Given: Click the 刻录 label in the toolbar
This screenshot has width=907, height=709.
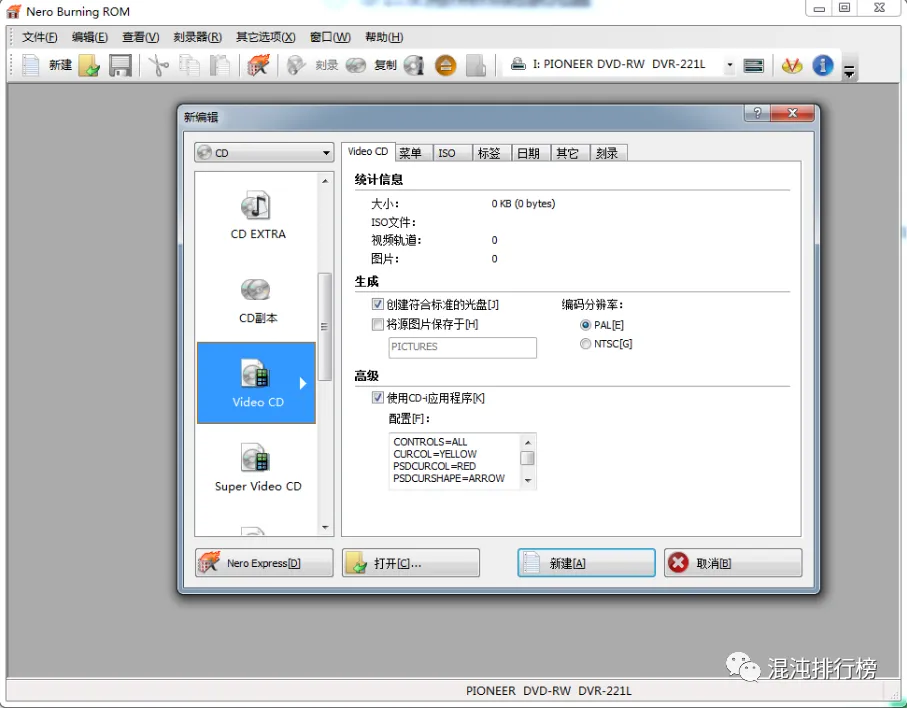Looking at the screenshot, I should click(x=326, y=65).
